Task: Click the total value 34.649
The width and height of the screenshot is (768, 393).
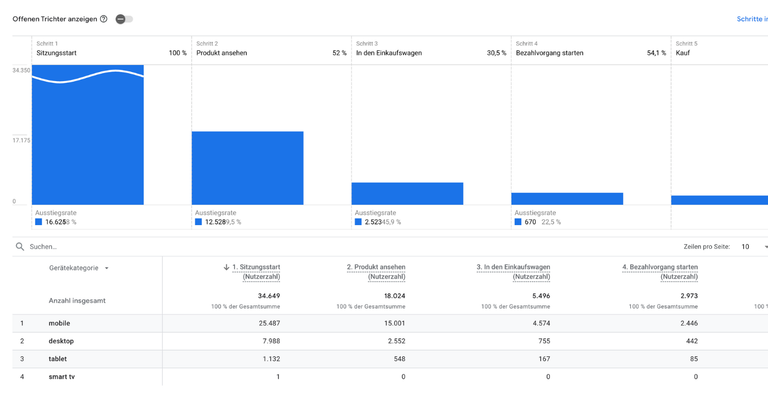Action: click(269, 296)
